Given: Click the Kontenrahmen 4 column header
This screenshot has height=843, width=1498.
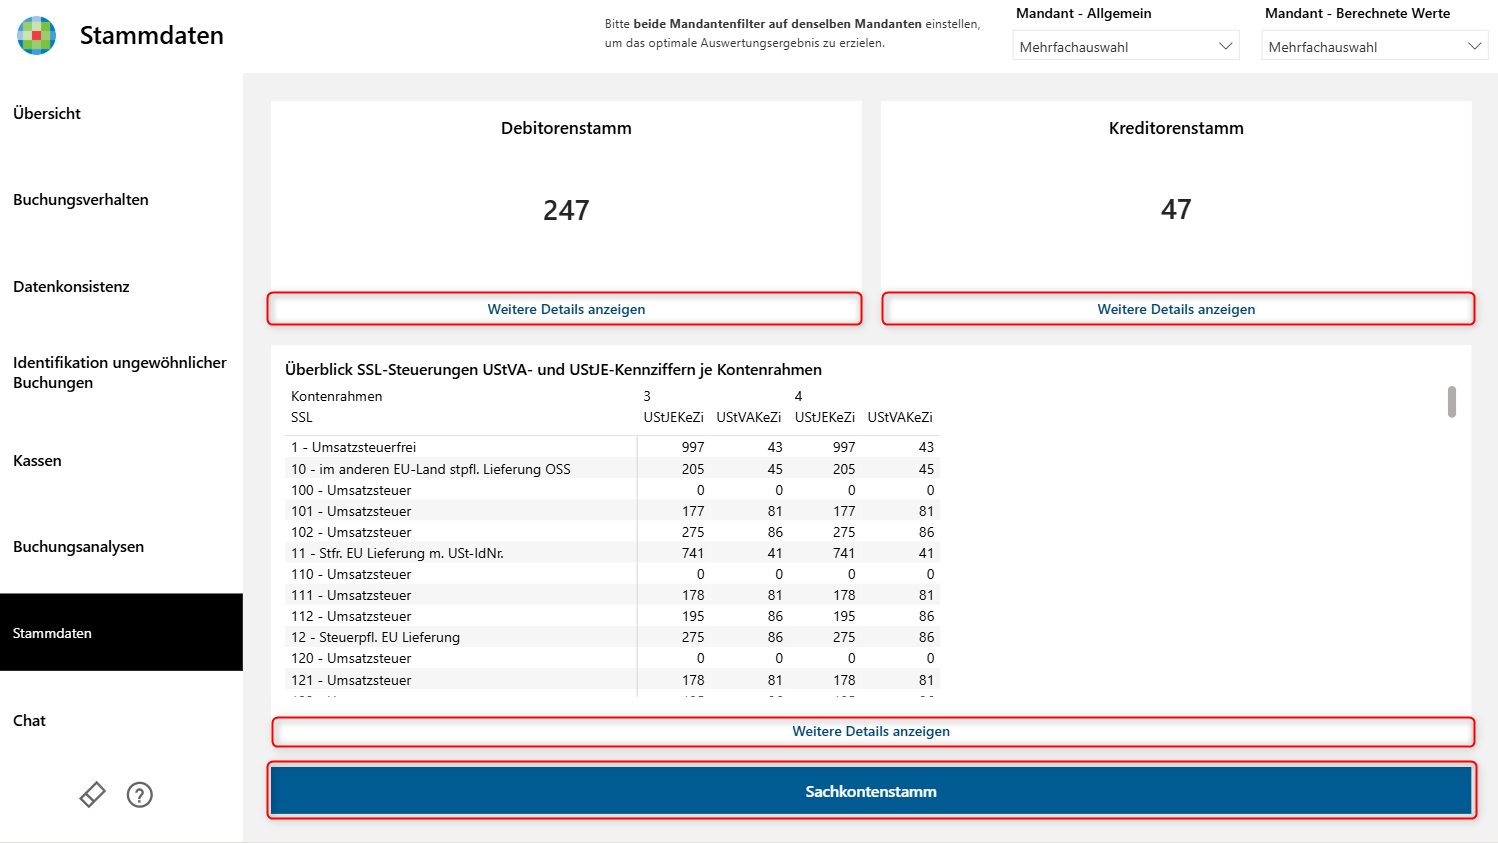Looking at the screenshot, I should [x=798, y=396].
